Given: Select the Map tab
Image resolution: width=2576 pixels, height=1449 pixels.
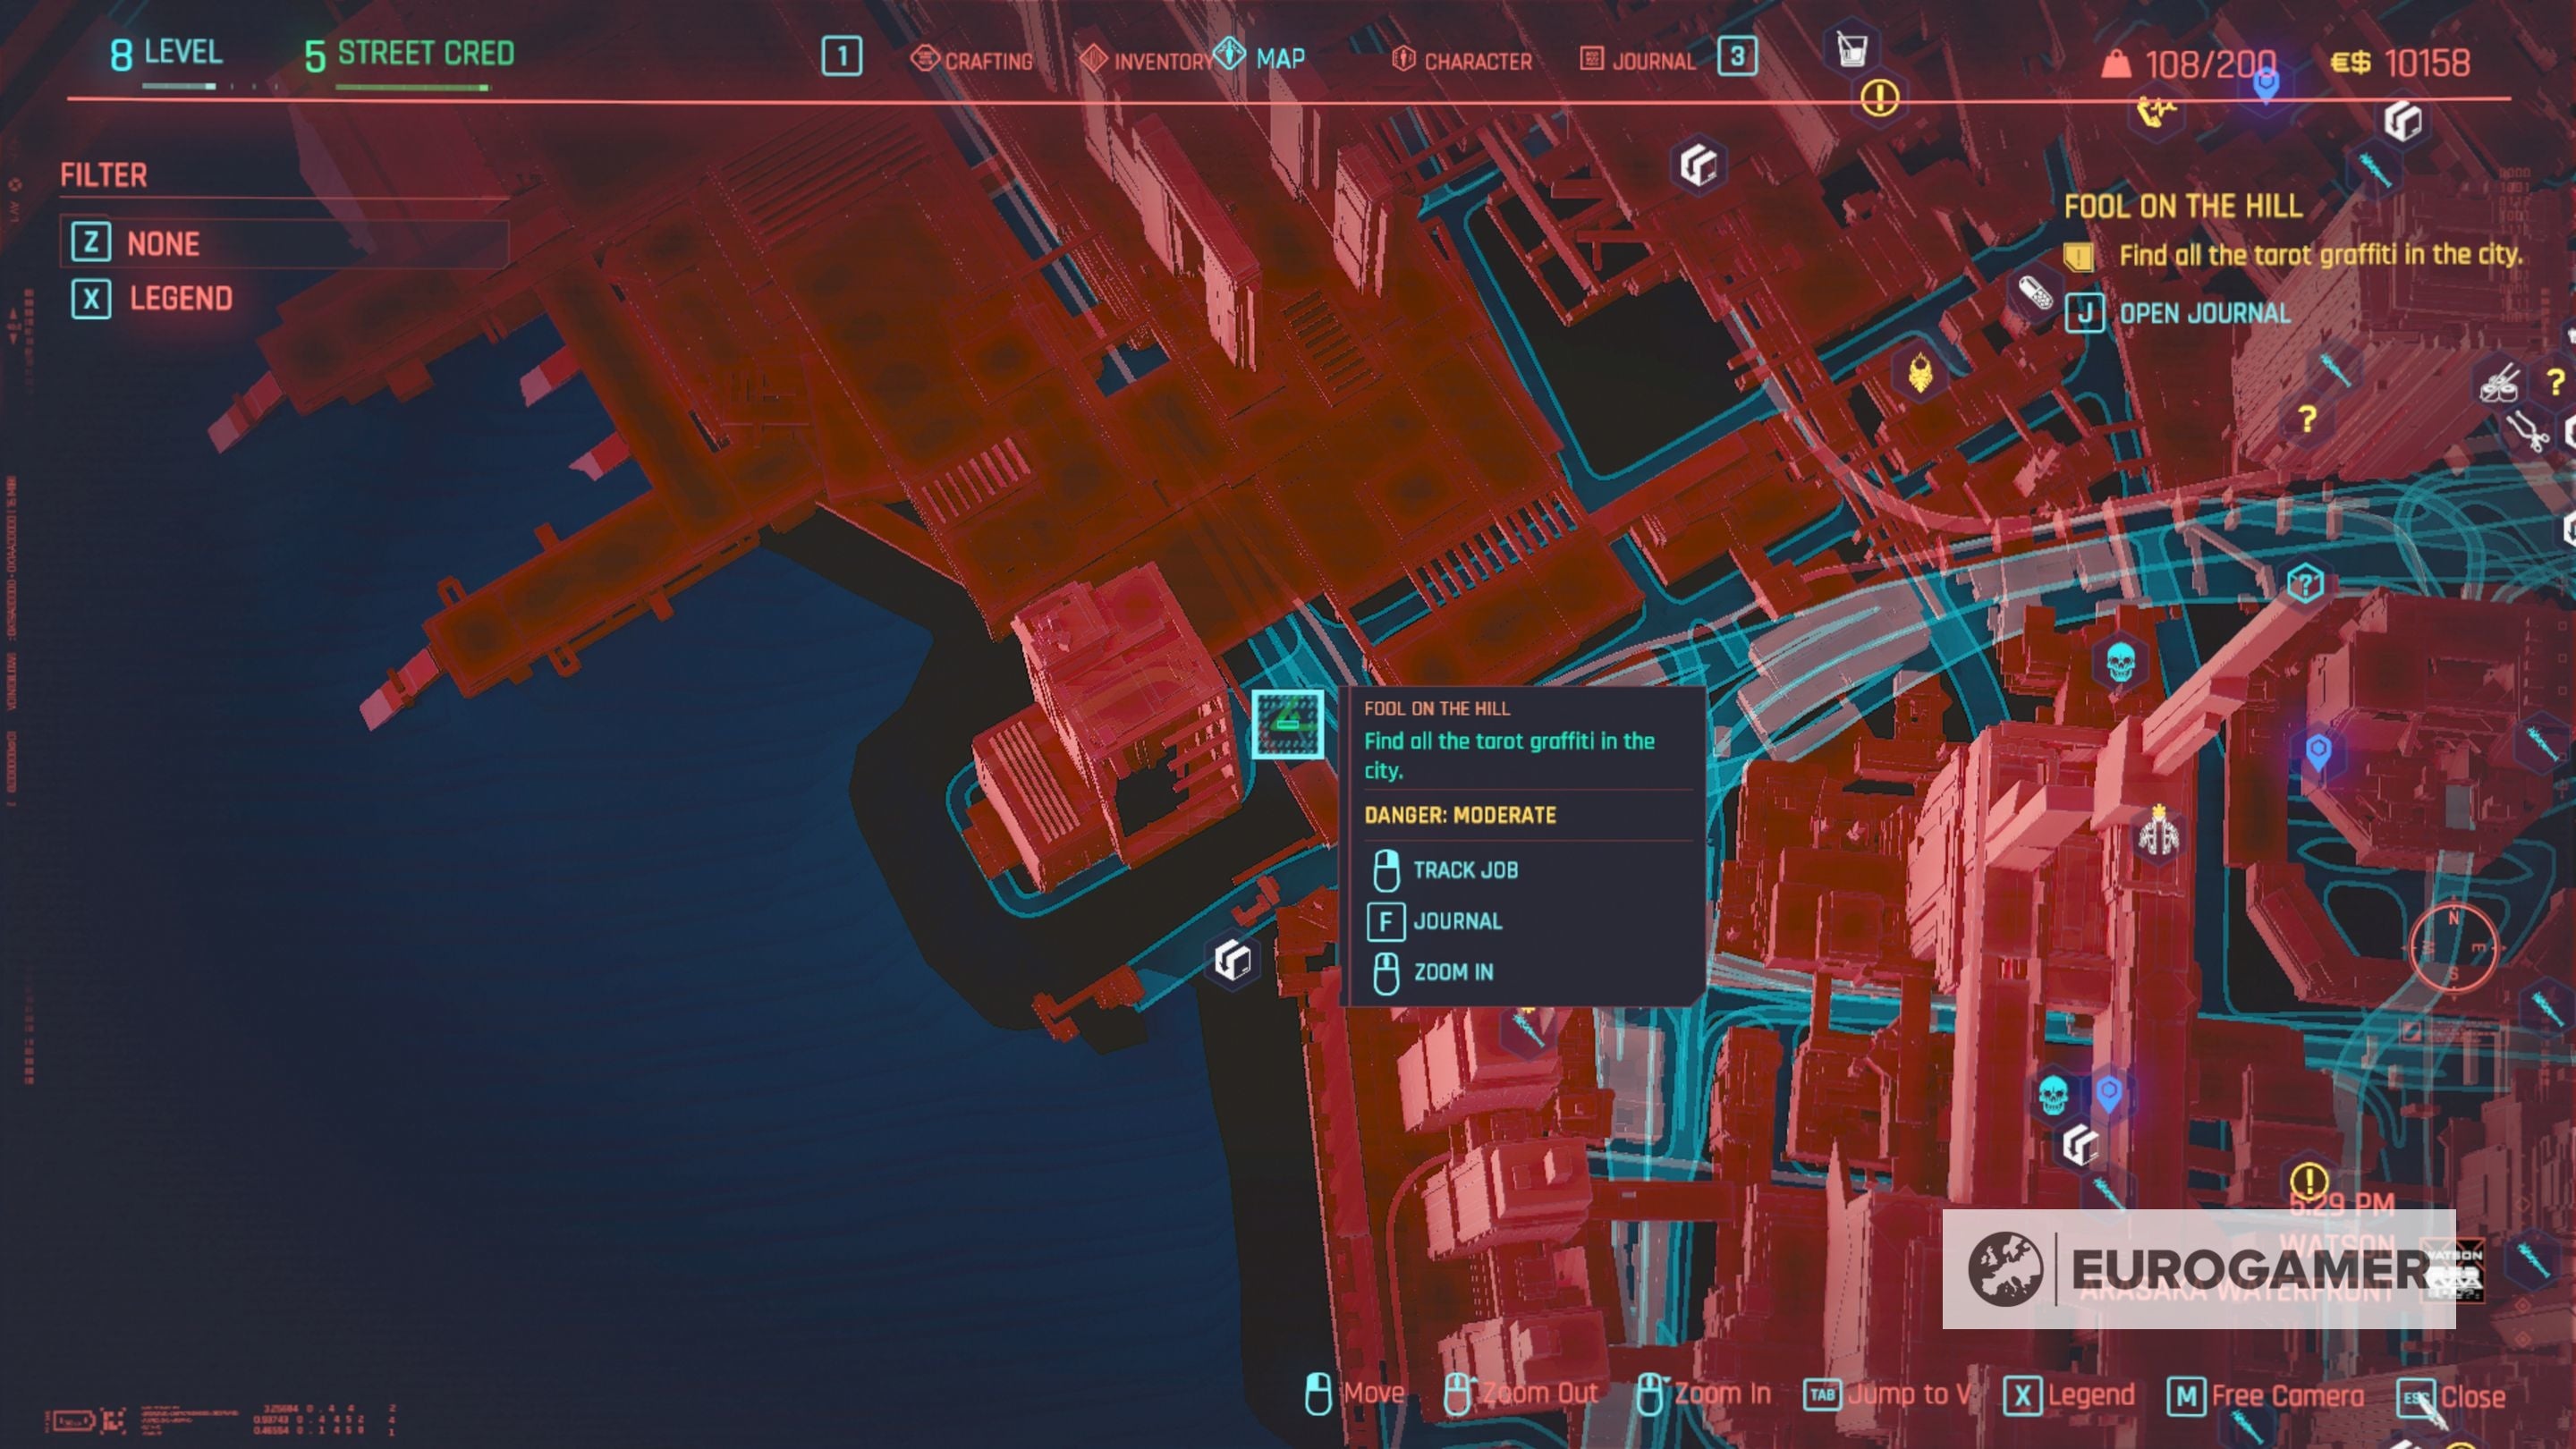Looking at the screenshot, I should pyautogui.click(x=1260, y=57).
